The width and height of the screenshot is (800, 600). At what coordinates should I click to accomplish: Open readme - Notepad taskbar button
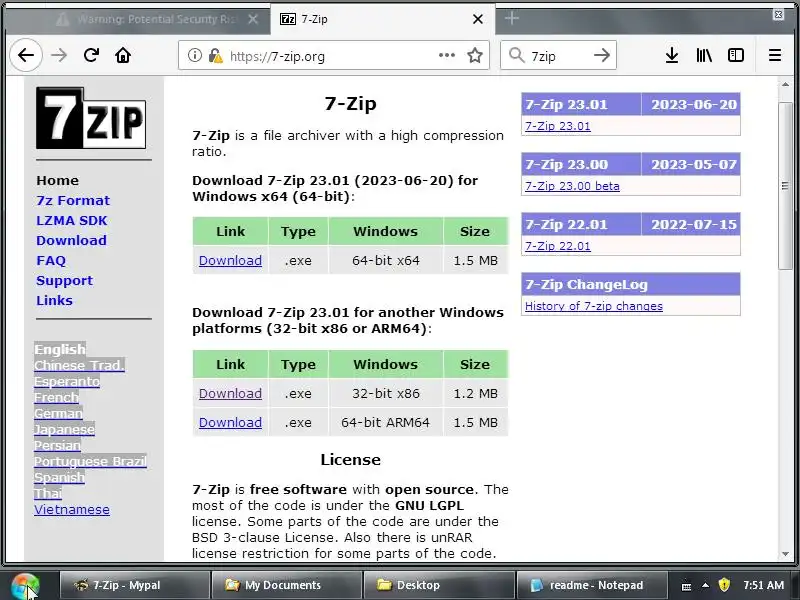(x=592, y=585)
